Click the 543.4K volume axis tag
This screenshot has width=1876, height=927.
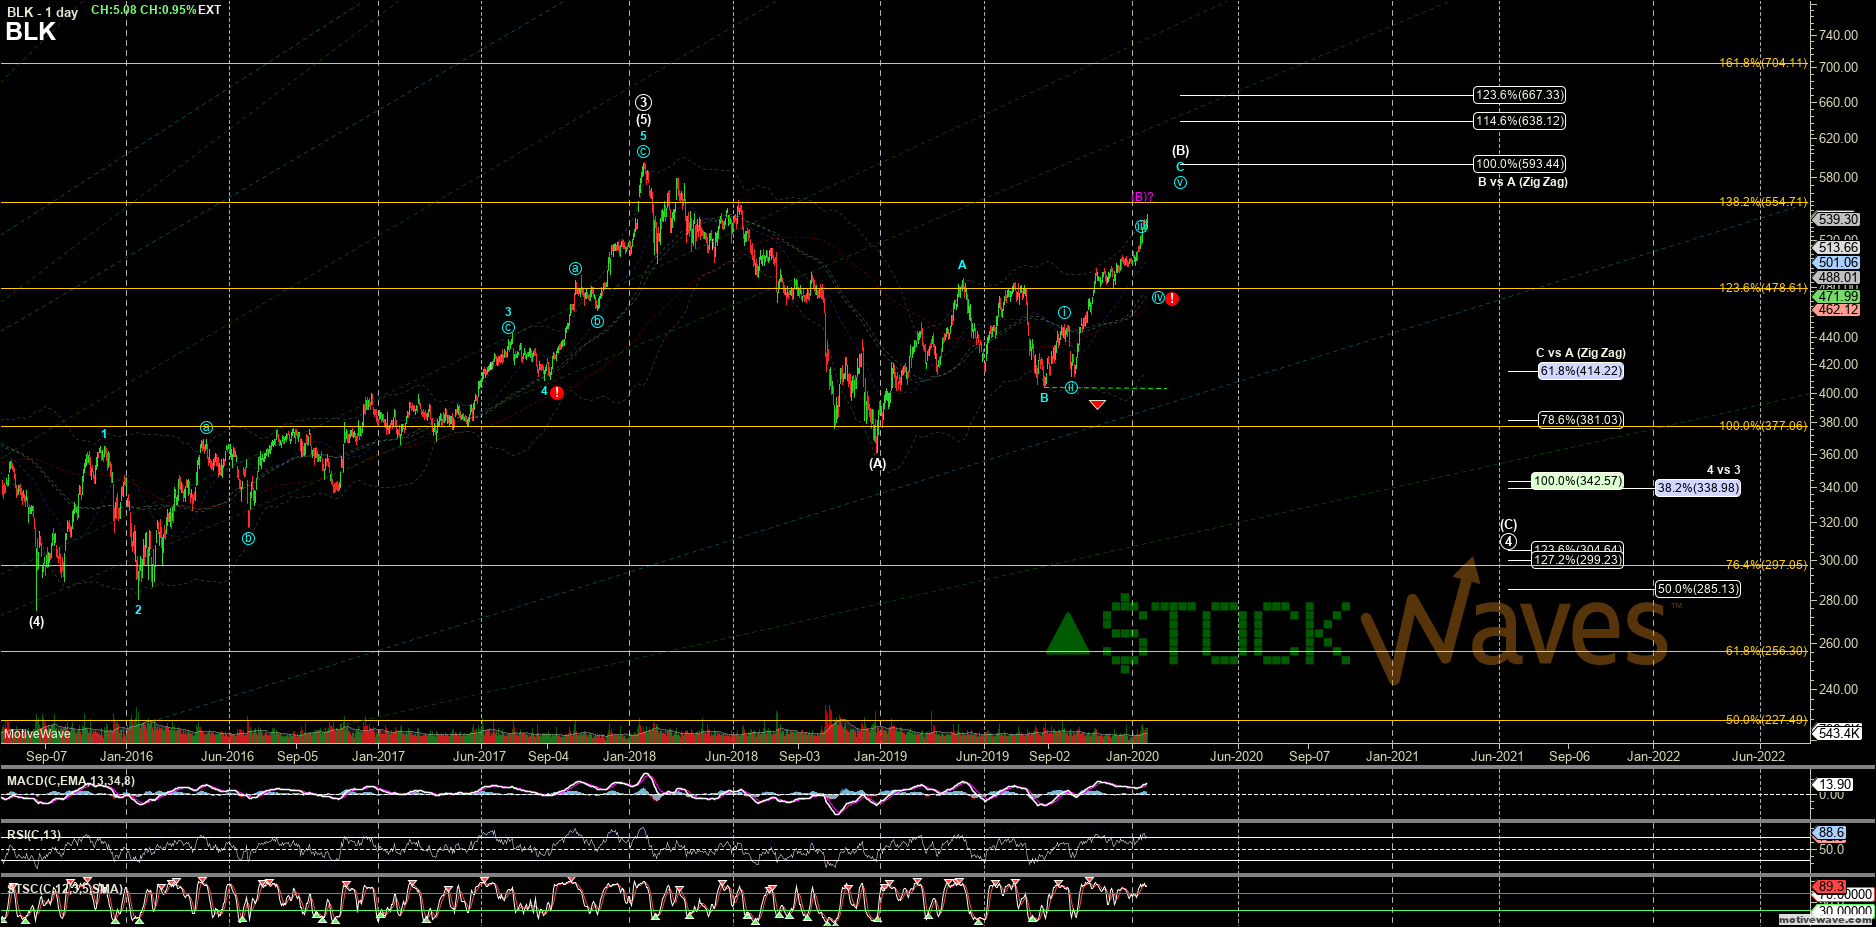pos(1838,733)
